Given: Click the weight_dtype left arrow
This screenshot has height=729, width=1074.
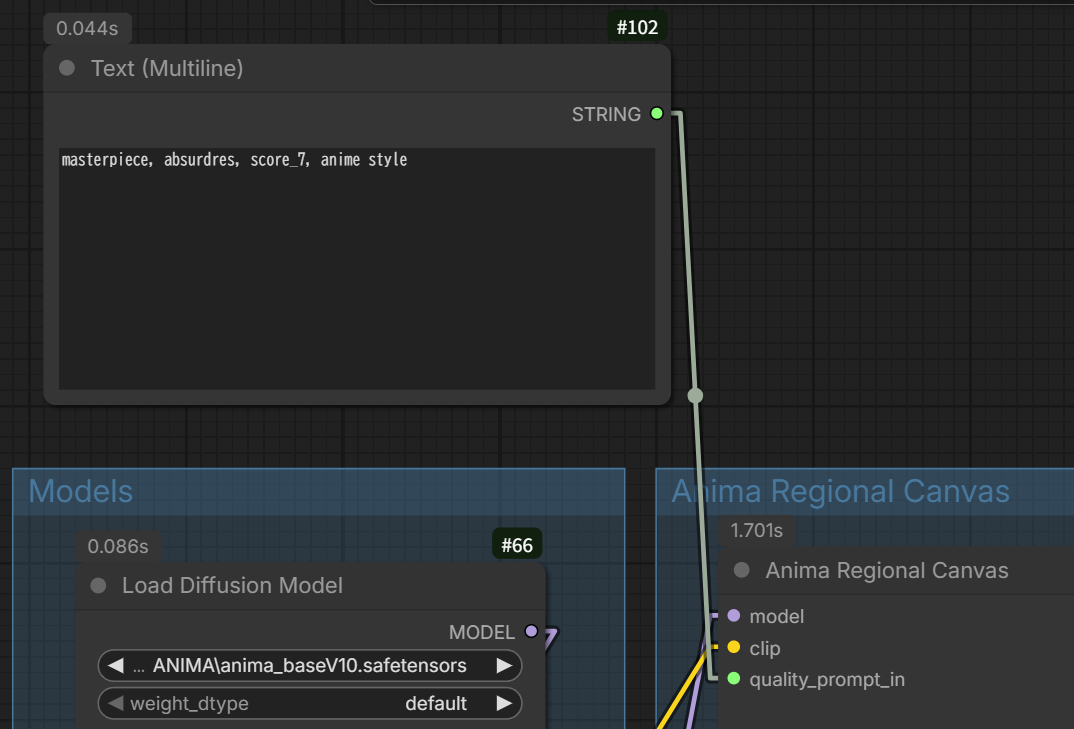Looking at the screenshot, I should coord(116,703).
